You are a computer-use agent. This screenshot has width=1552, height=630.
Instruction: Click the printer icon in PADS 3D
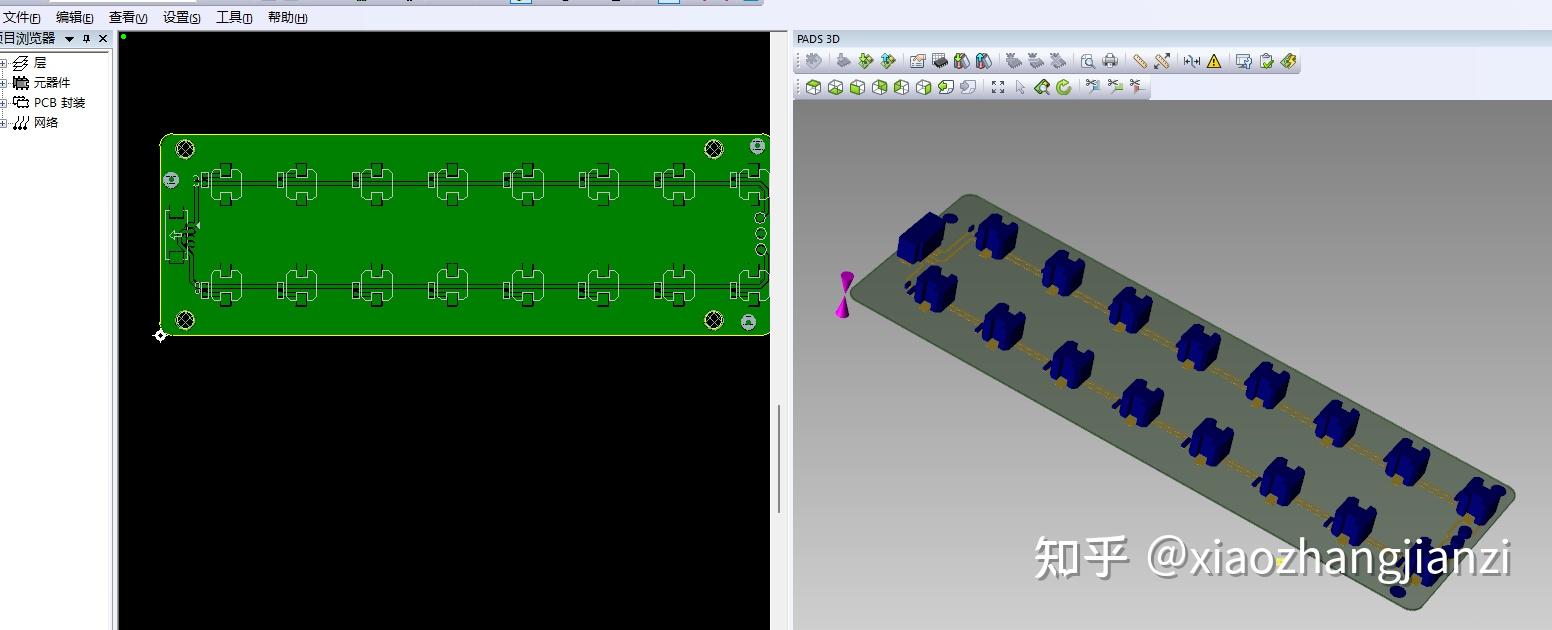tap(1109, 61)
